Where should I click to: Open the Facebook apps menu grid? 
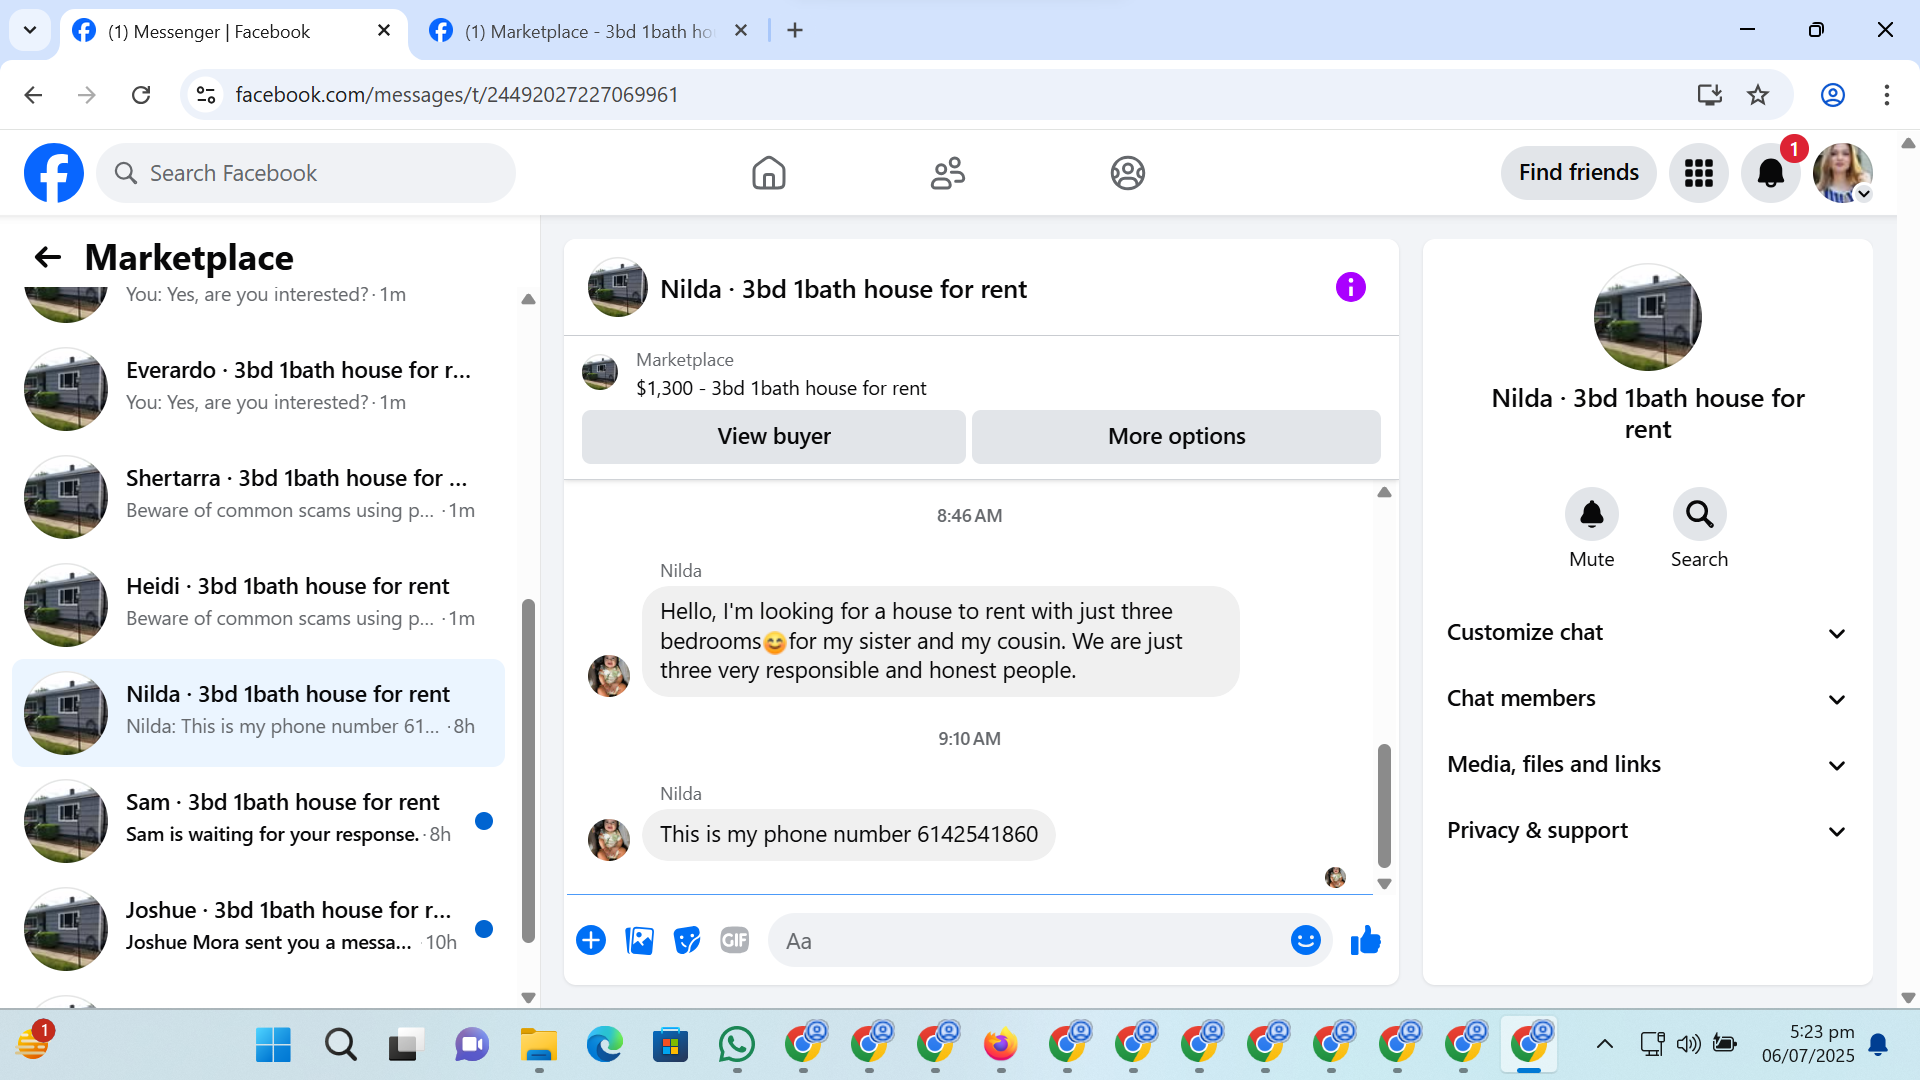coord(1698,173)
